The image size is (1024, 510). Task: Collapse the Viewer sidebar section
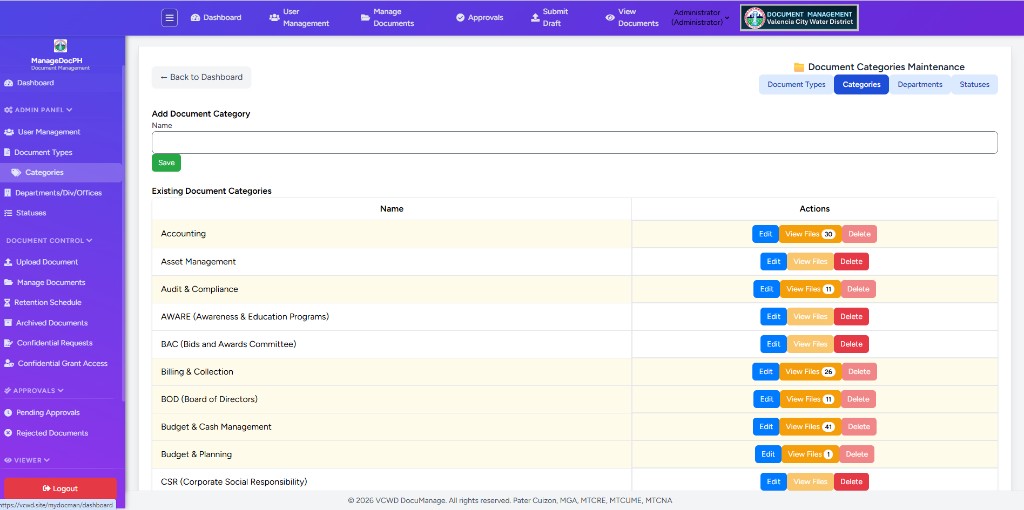[27, 460]
